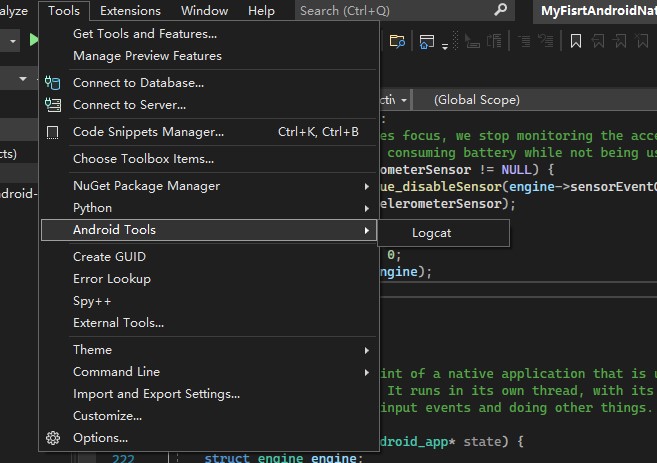Choose Connect to Server menu entry
The image size is (657, 463).
click(209, 105)
